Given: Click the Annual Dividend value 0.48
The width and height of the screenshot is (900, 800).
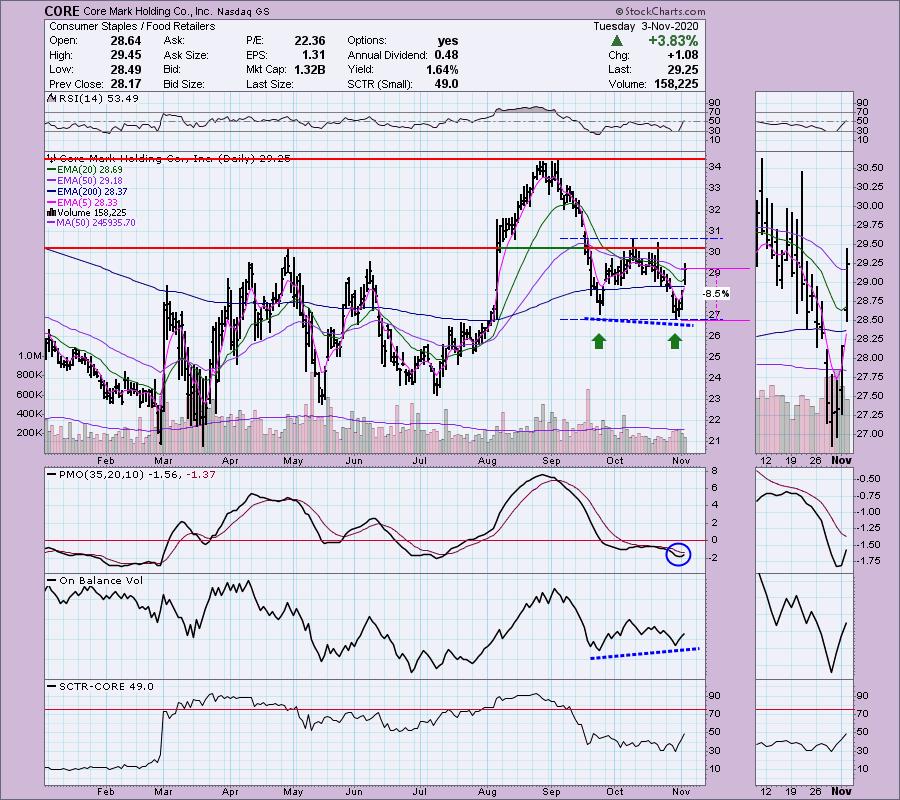Looking at the screenshot, I should (x=446, y=55).
